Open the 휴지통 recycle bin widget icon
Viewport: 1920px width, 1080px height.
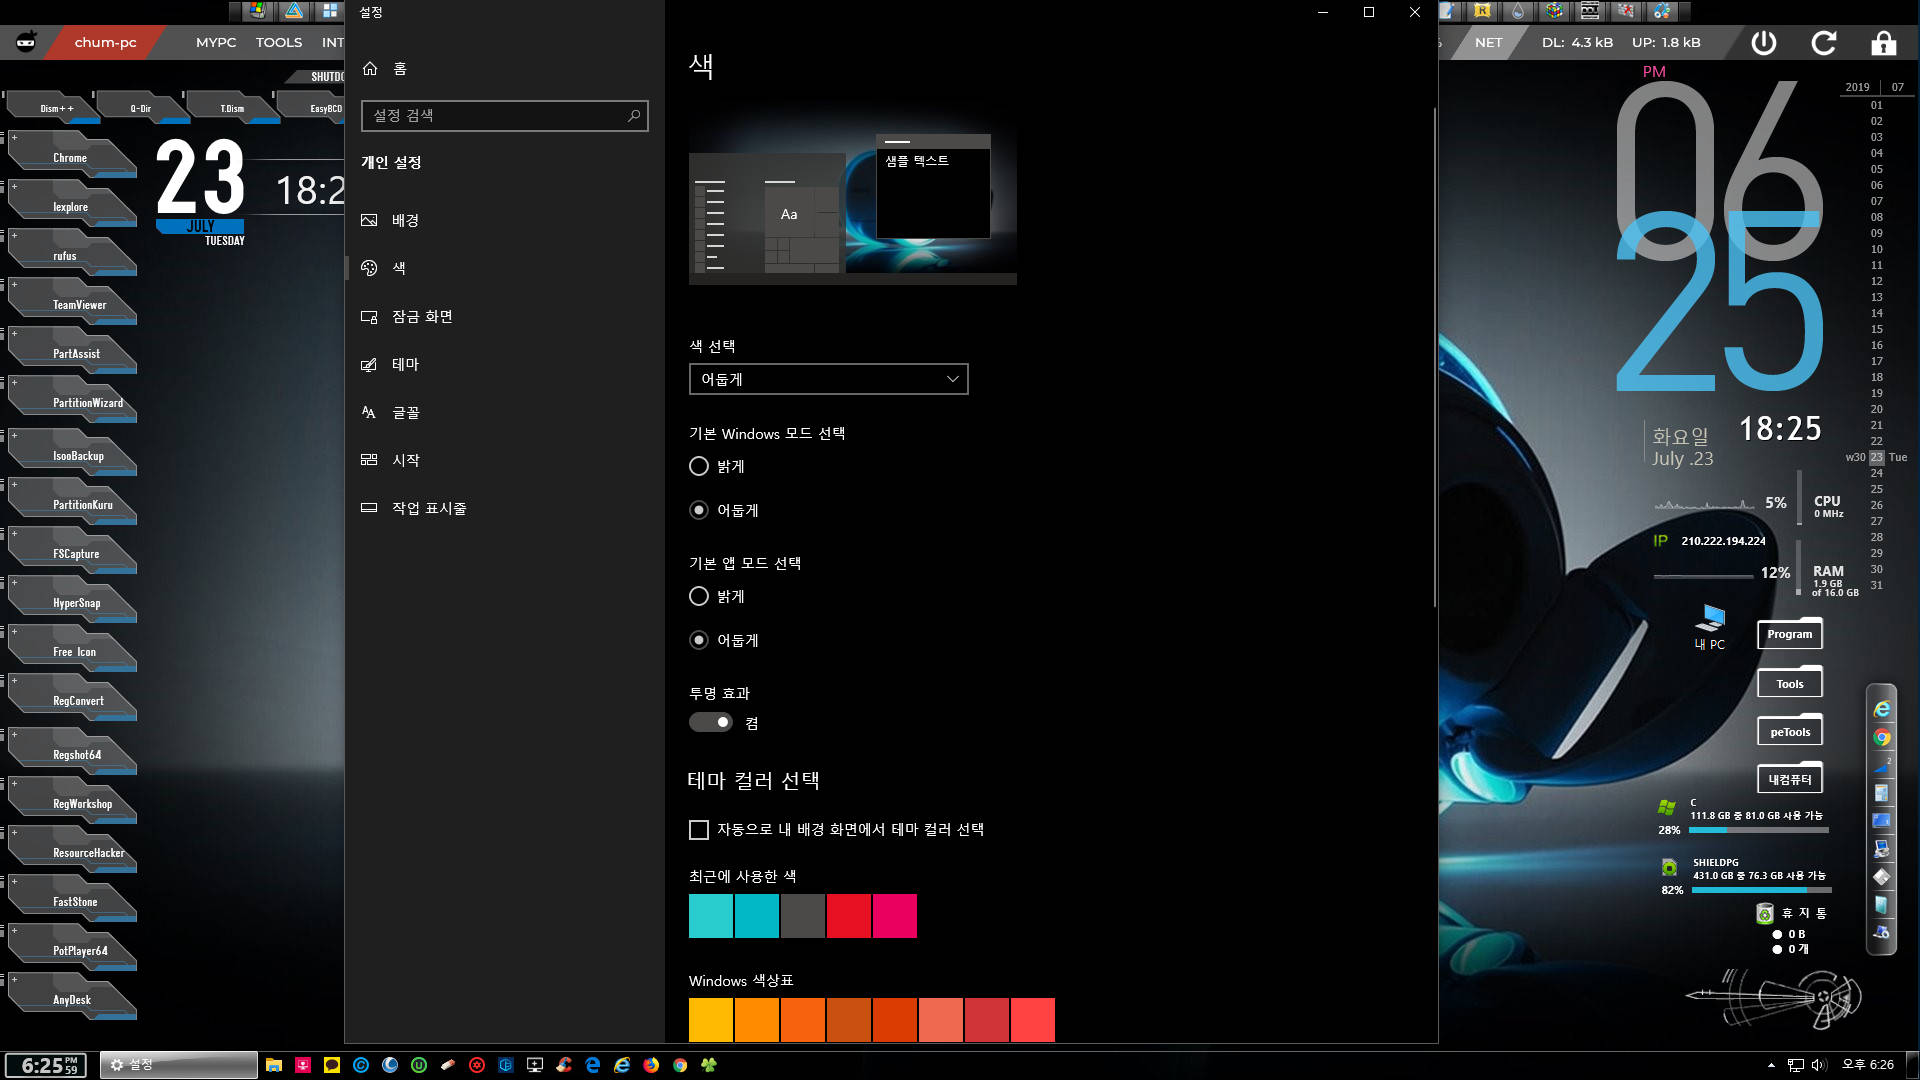(x=1765, y=913)
